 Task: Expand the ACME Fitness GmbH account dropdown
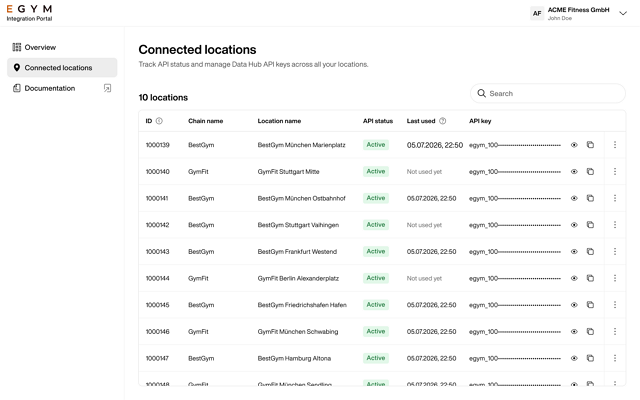coord(623,13)
